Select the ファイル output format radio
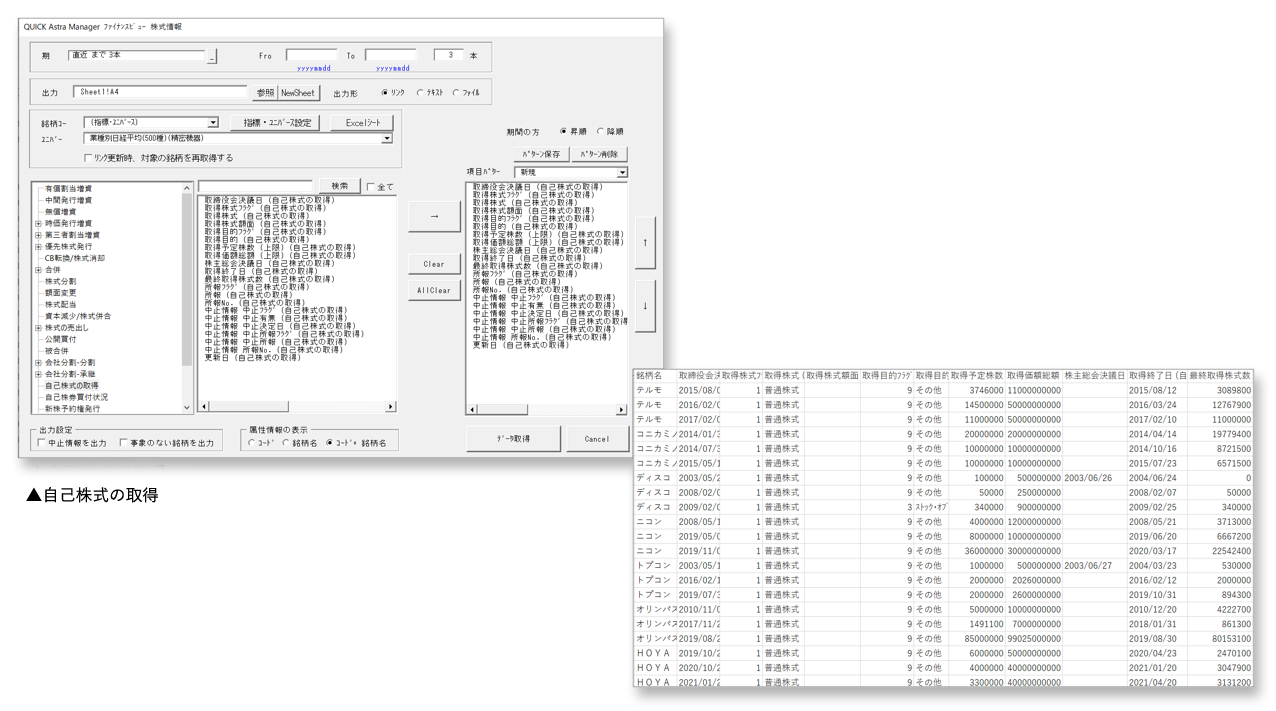Image resolution: width=1276 pixels, height=711 pixels. click(x=455, y=93)
